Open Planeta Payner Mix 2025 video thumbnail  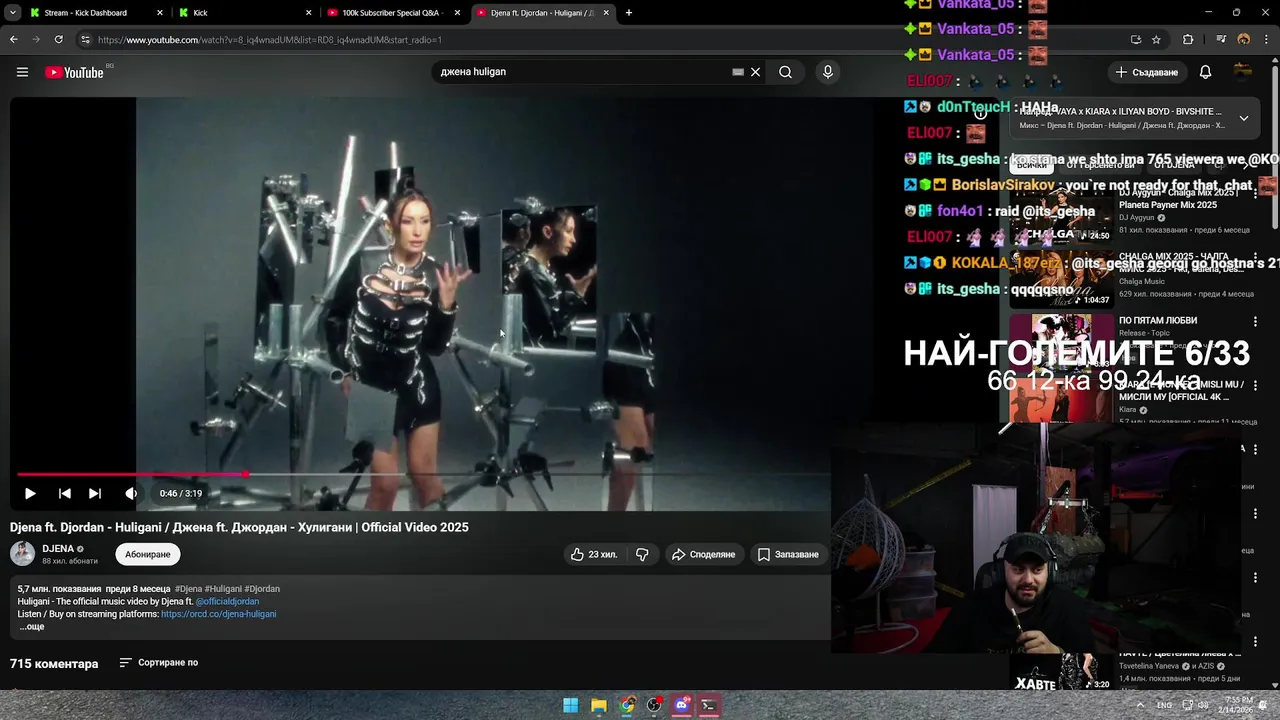click(x=1060, y=217)
